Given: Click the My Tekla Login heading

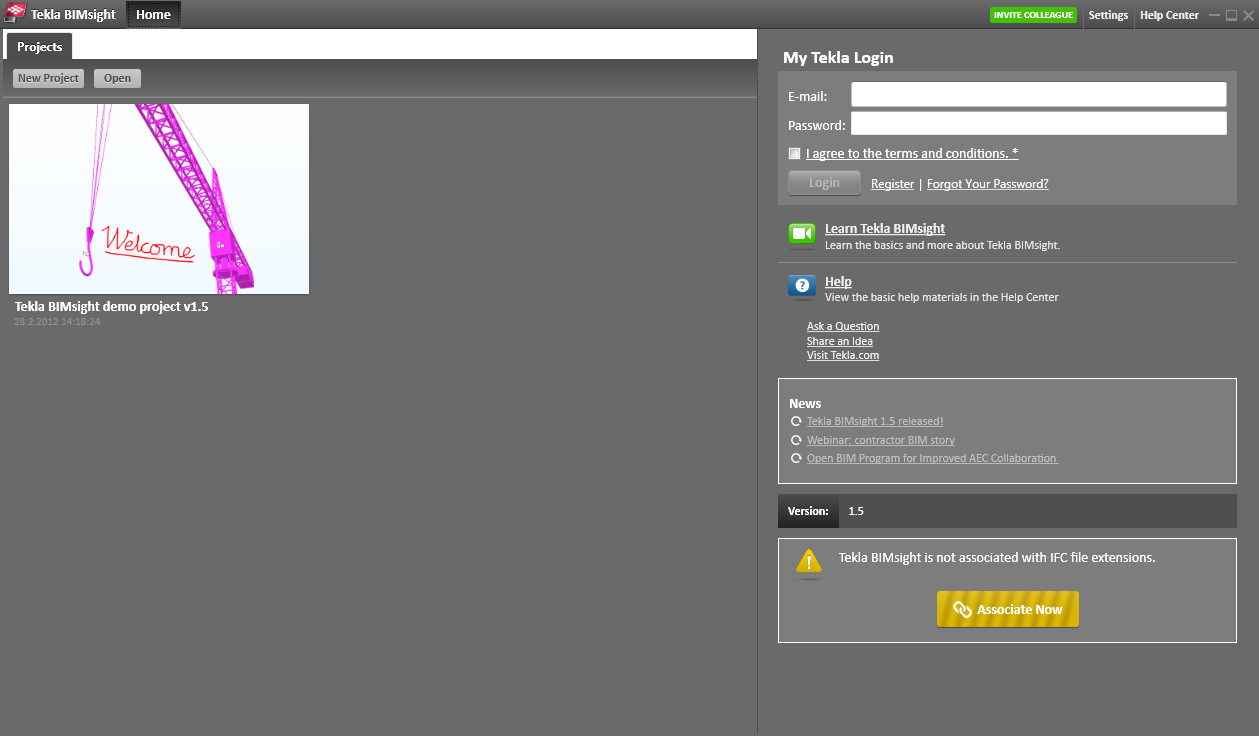Looking at the screenshot, I should coord(838,58).
